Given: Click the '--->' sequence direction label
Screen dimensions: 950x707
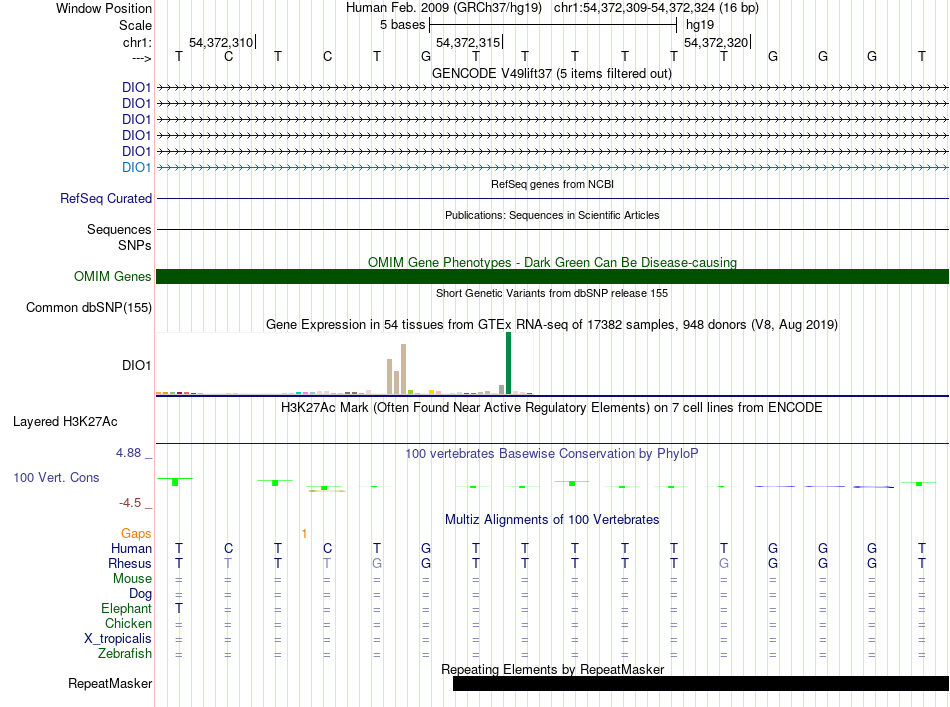Looking at the screenshot, I should click(142, 58).
